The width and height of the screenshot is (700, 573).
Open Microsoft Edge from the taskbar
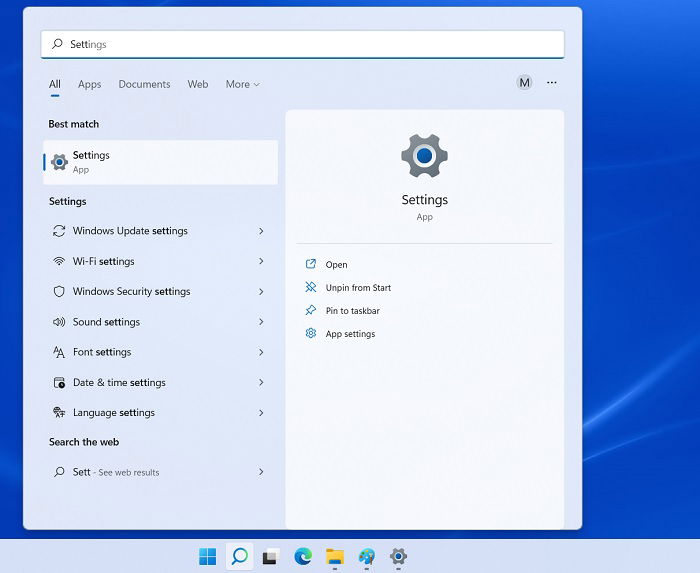tap(303, 556)
